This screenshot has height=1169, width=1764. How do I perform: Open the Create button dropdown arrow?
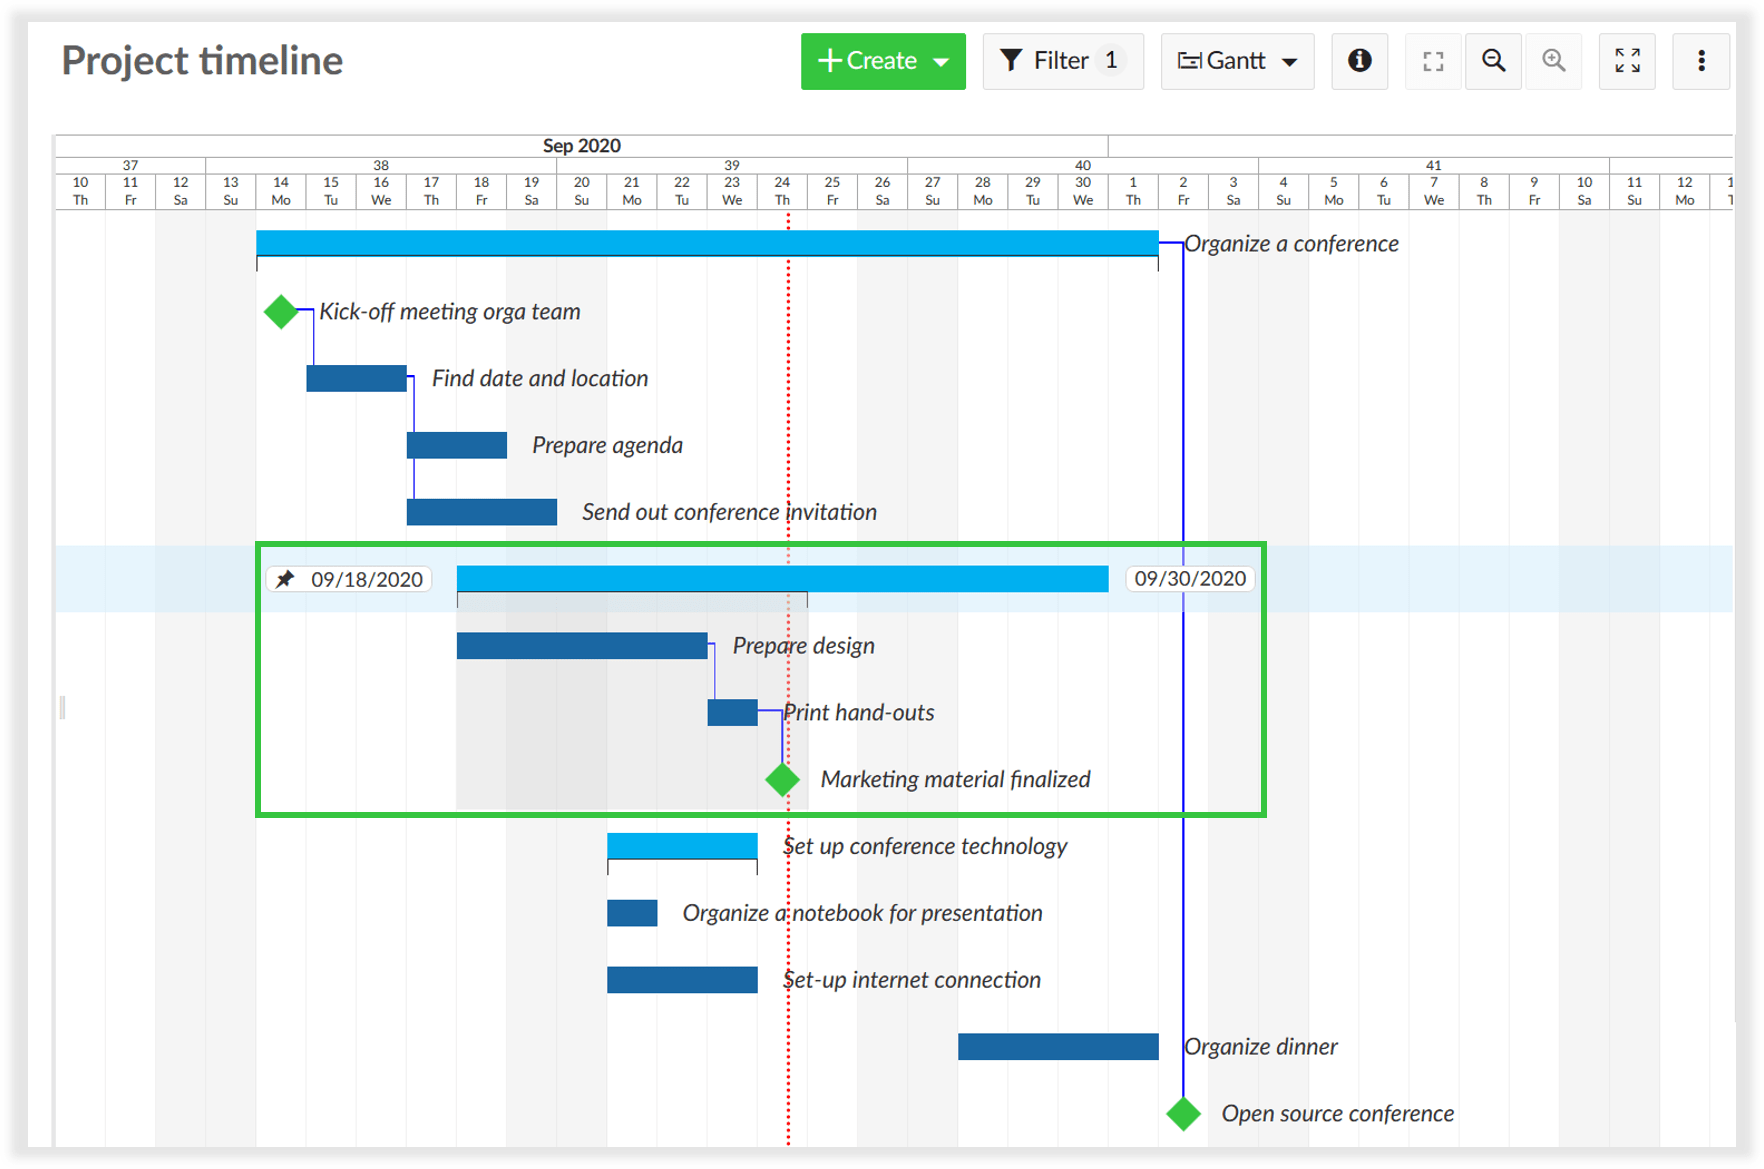941,62
